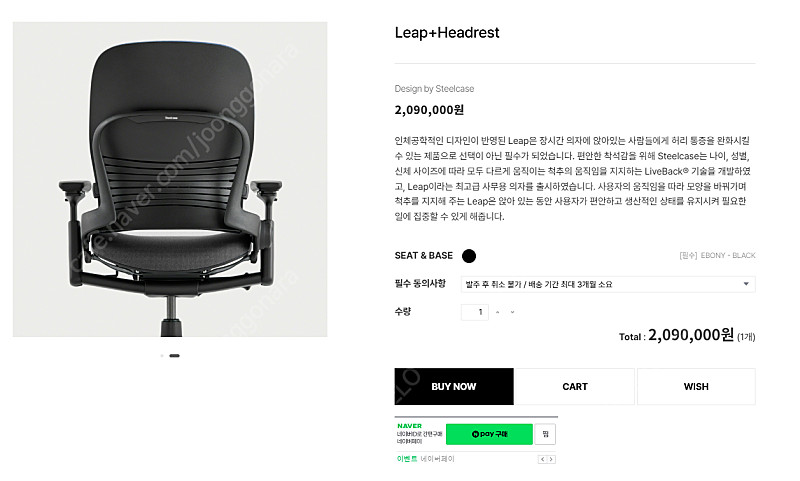The width and height of the screenshot is (800, 481).
Task: Click the Leap+Headrest product title
Action: [x=447, y=33]
